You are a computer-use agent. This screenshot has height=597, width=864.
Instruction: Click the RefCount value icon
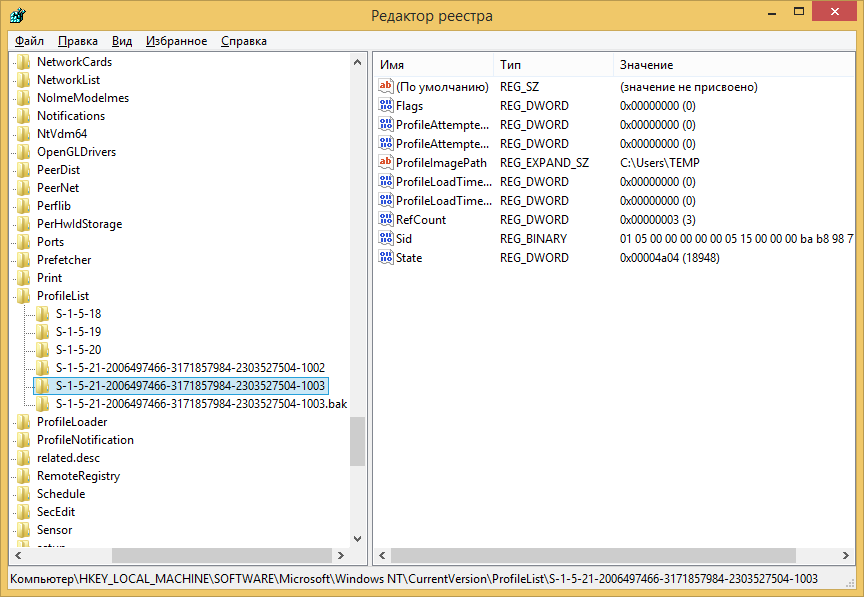click(386, 219)
